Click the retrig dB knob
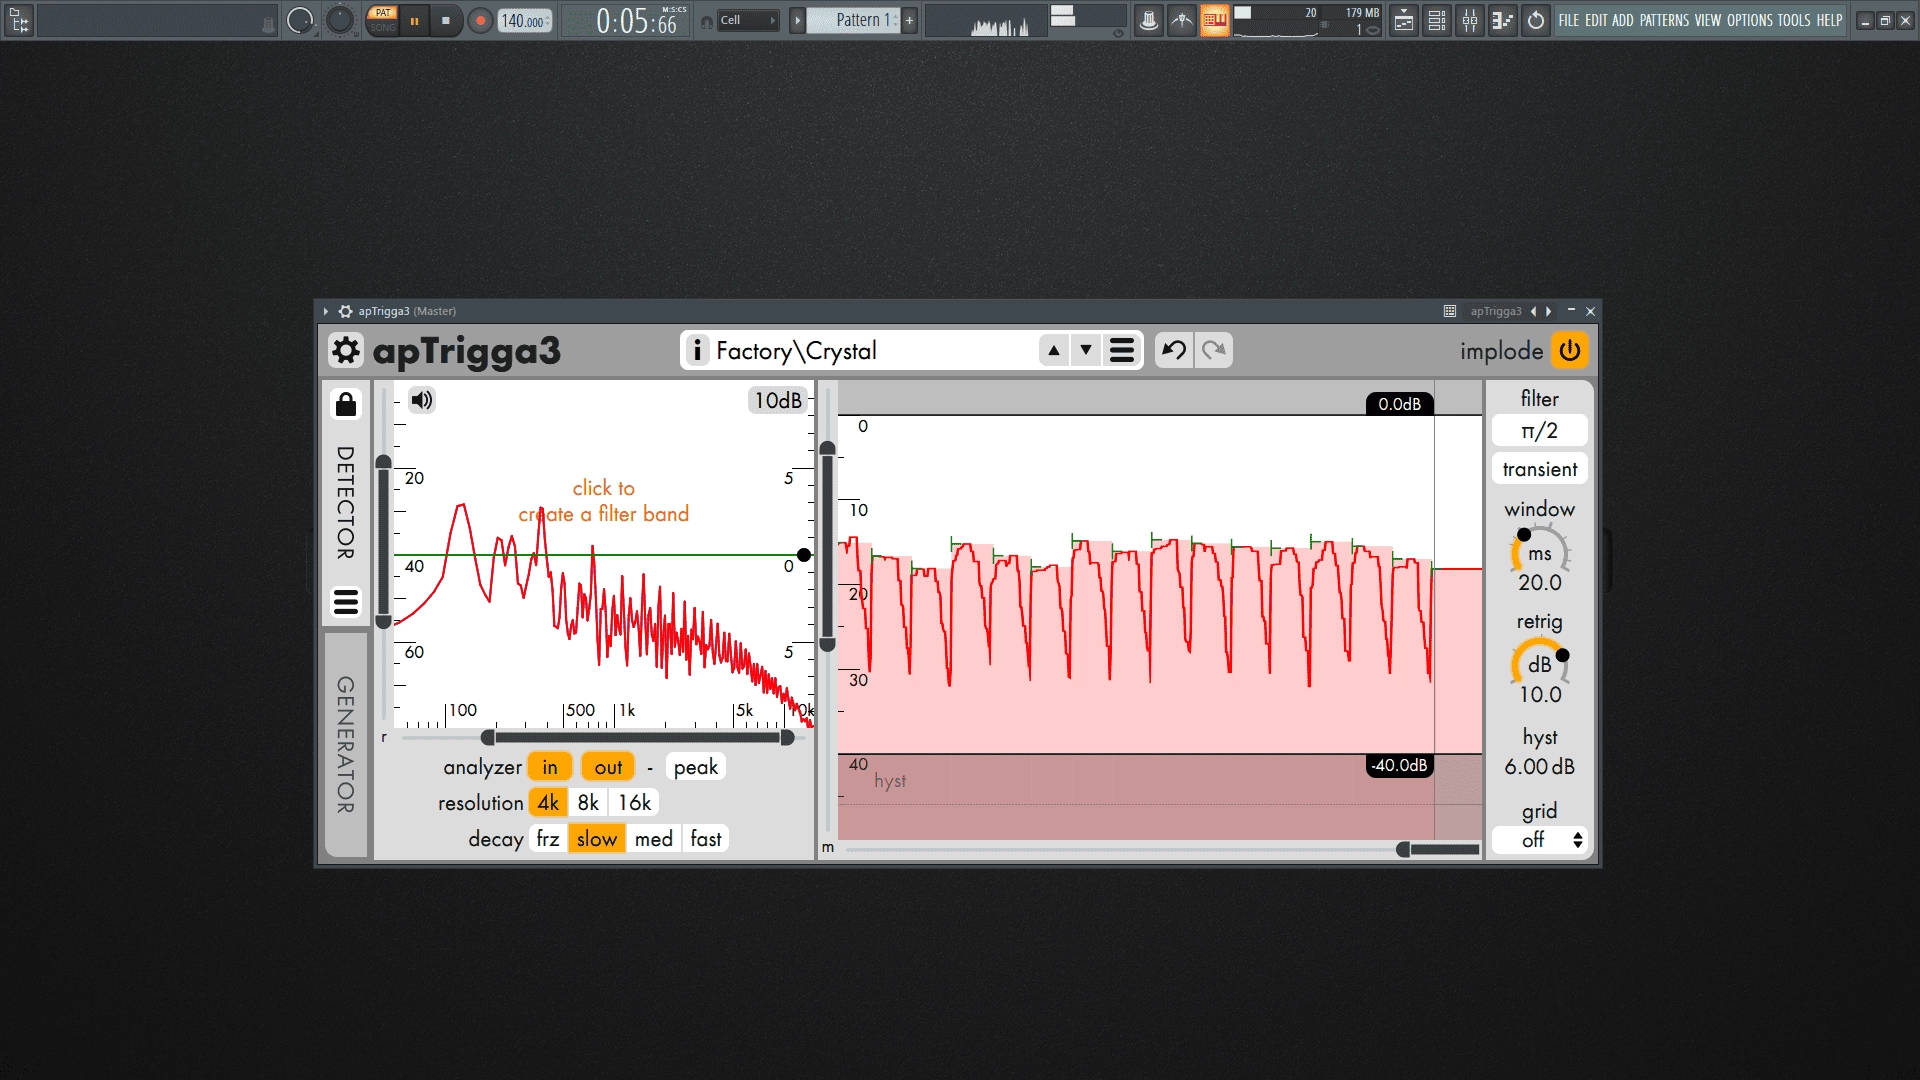Image resolution: width=1920 pixels, height=1080 pixels. point(1540,664)
